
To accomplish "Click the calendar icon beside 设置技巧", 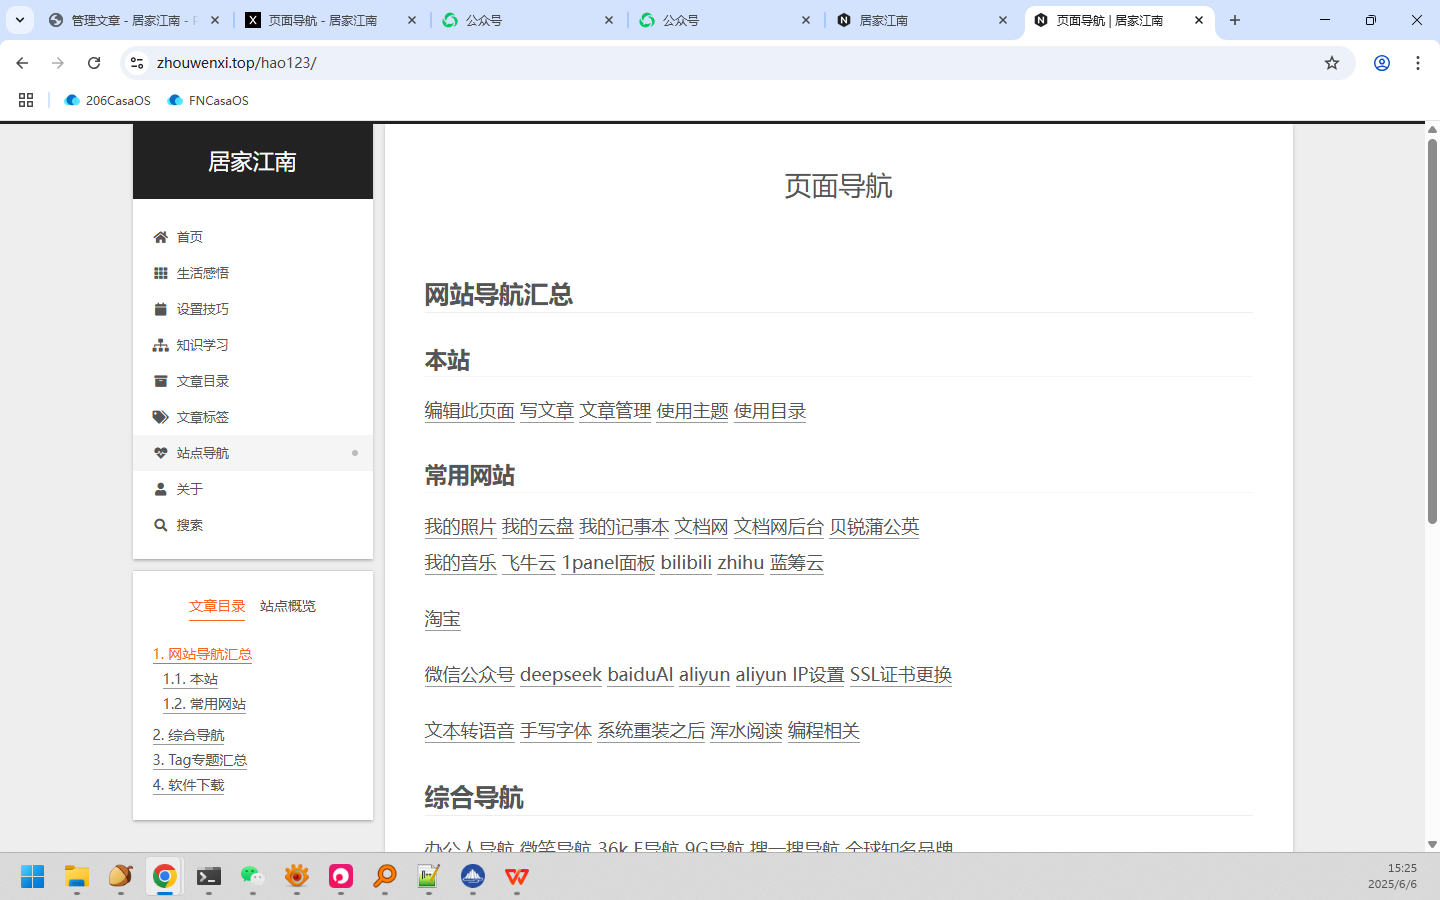I will point(160,309).
